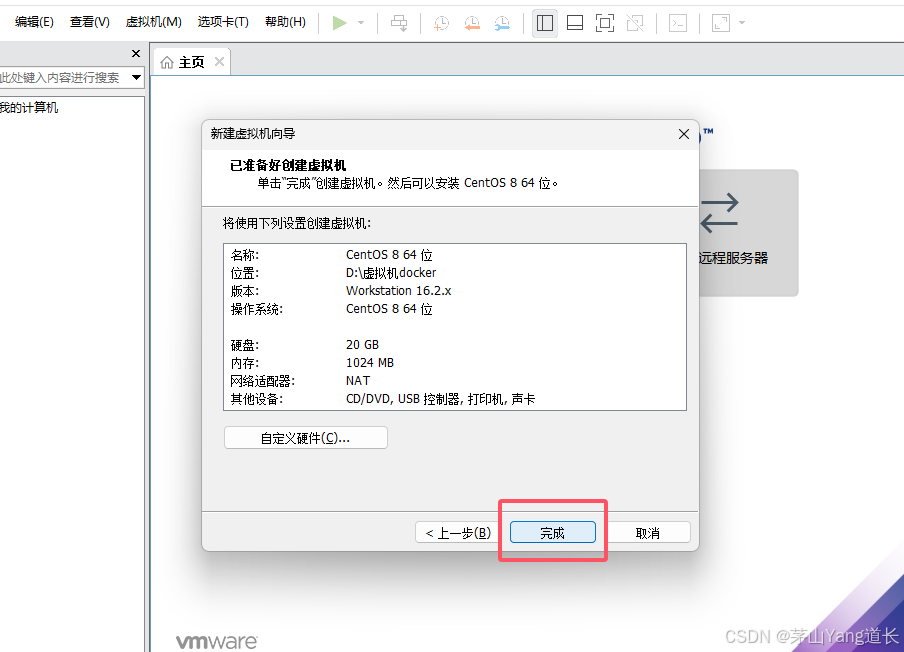904x652 pixels.
Task: Open the 虚拟机(M) menu
Action: [153, 22]
